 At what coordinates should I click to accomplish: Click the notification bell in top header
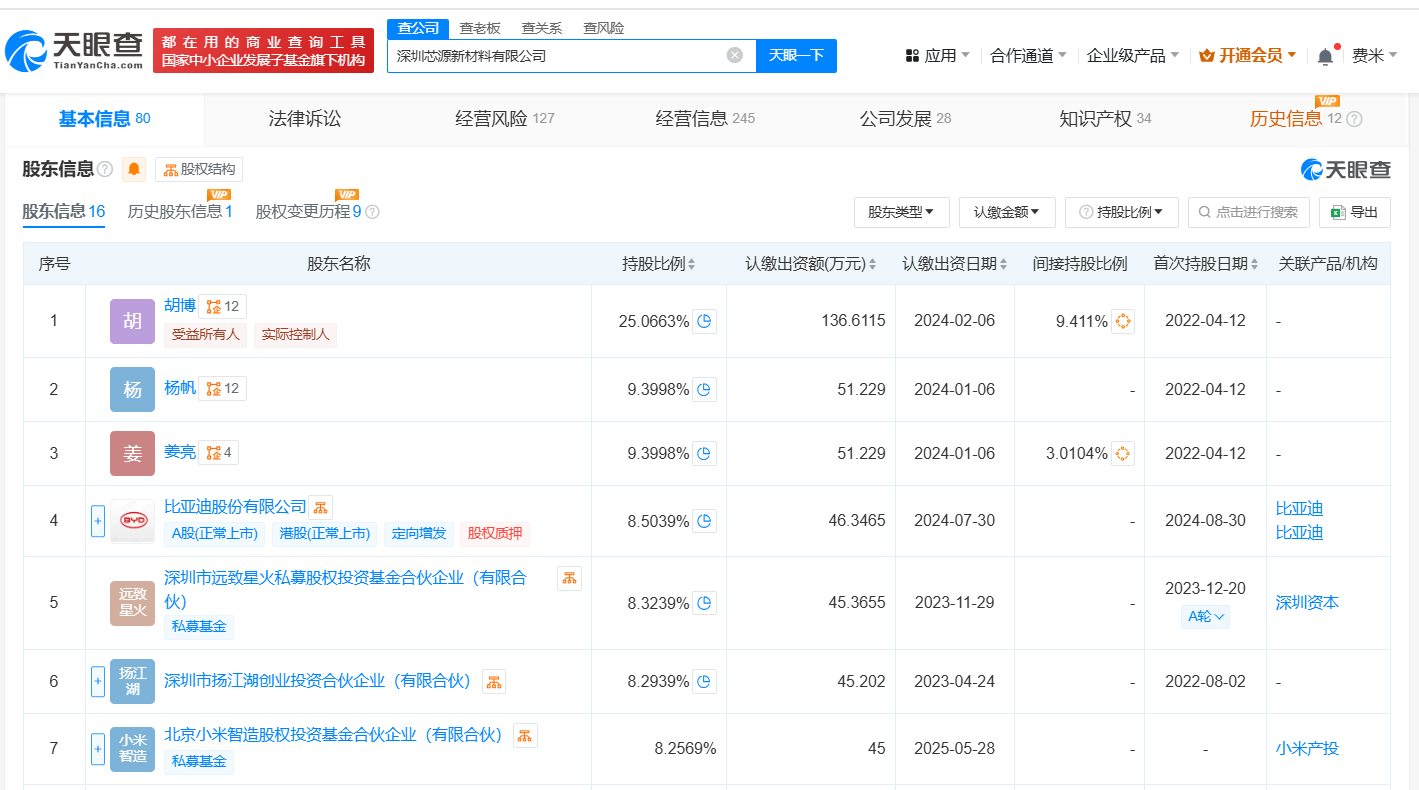click(x=1325, y=56)
